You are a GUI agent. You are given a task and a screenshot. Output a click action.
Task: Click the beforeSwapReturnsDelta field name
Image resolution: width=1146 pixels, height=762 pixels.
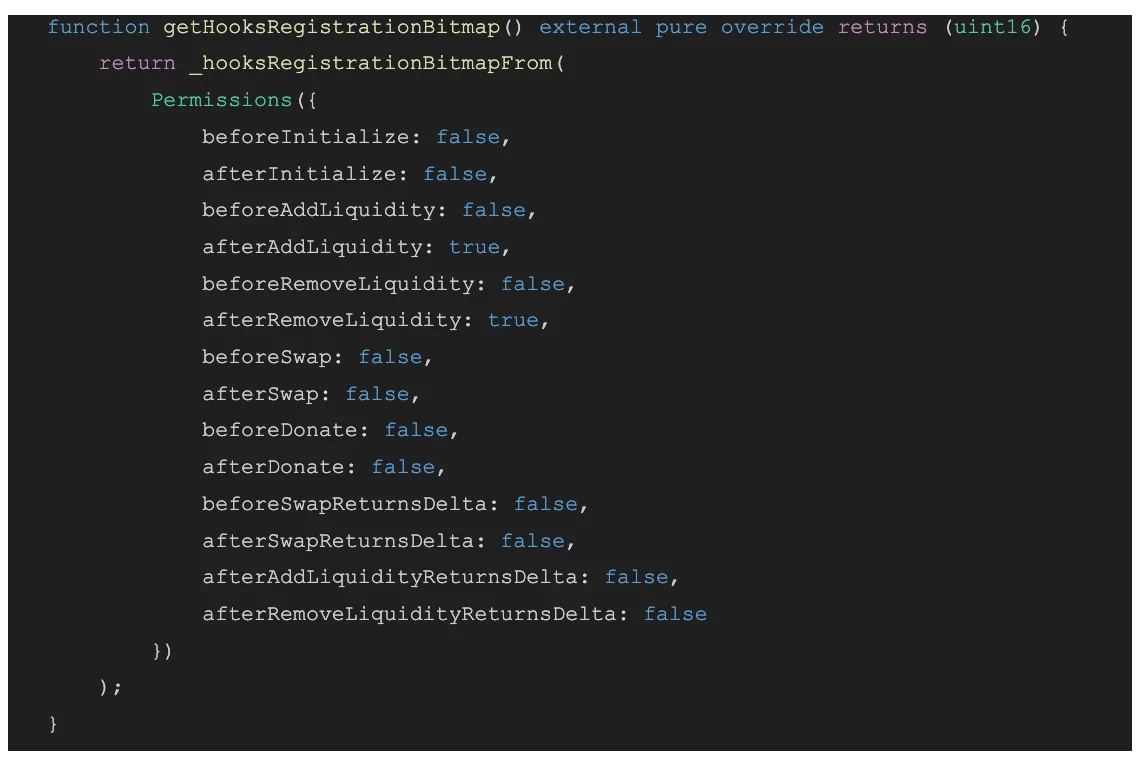[344, 504]
